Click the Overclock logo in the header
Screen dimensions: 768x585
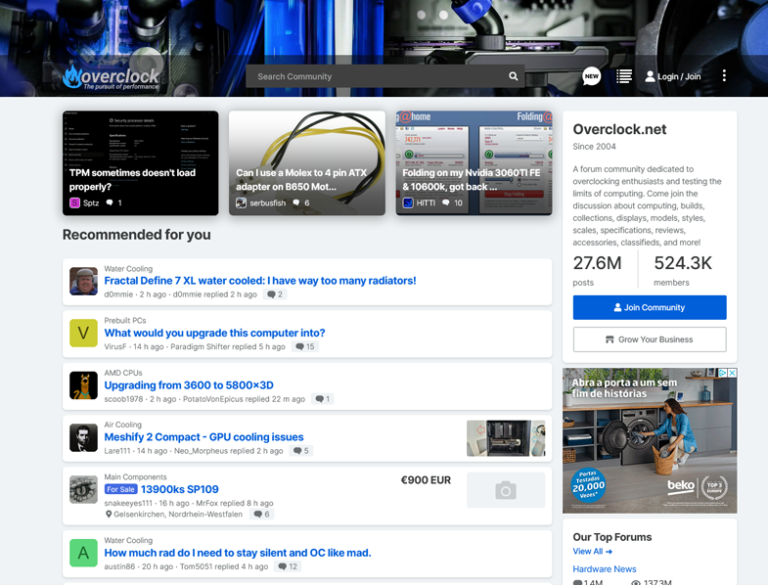[111, 76]
